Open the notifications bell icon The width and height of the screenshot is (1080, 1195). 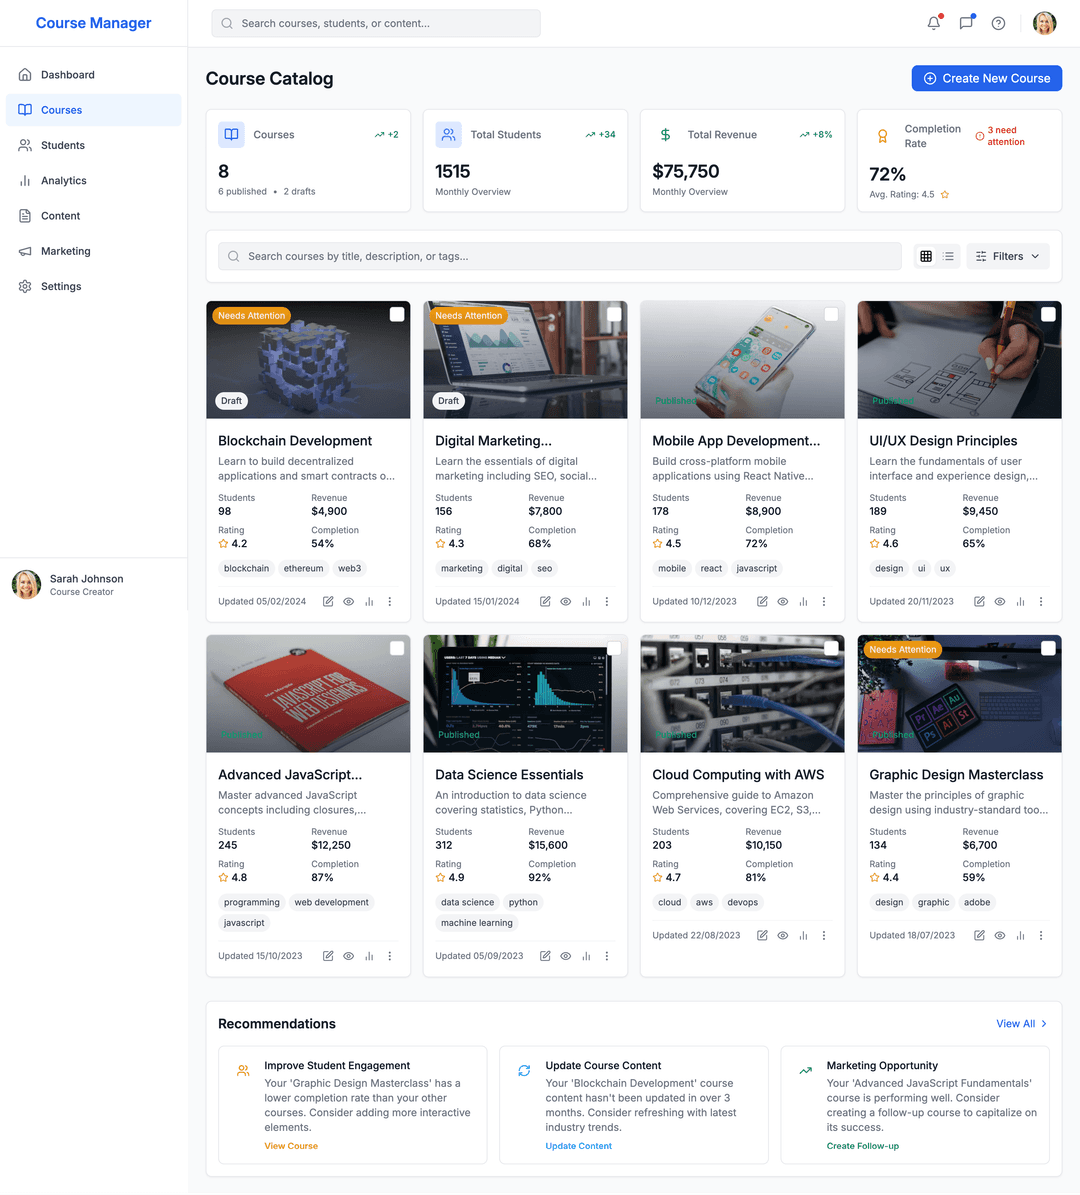(933, 23)
